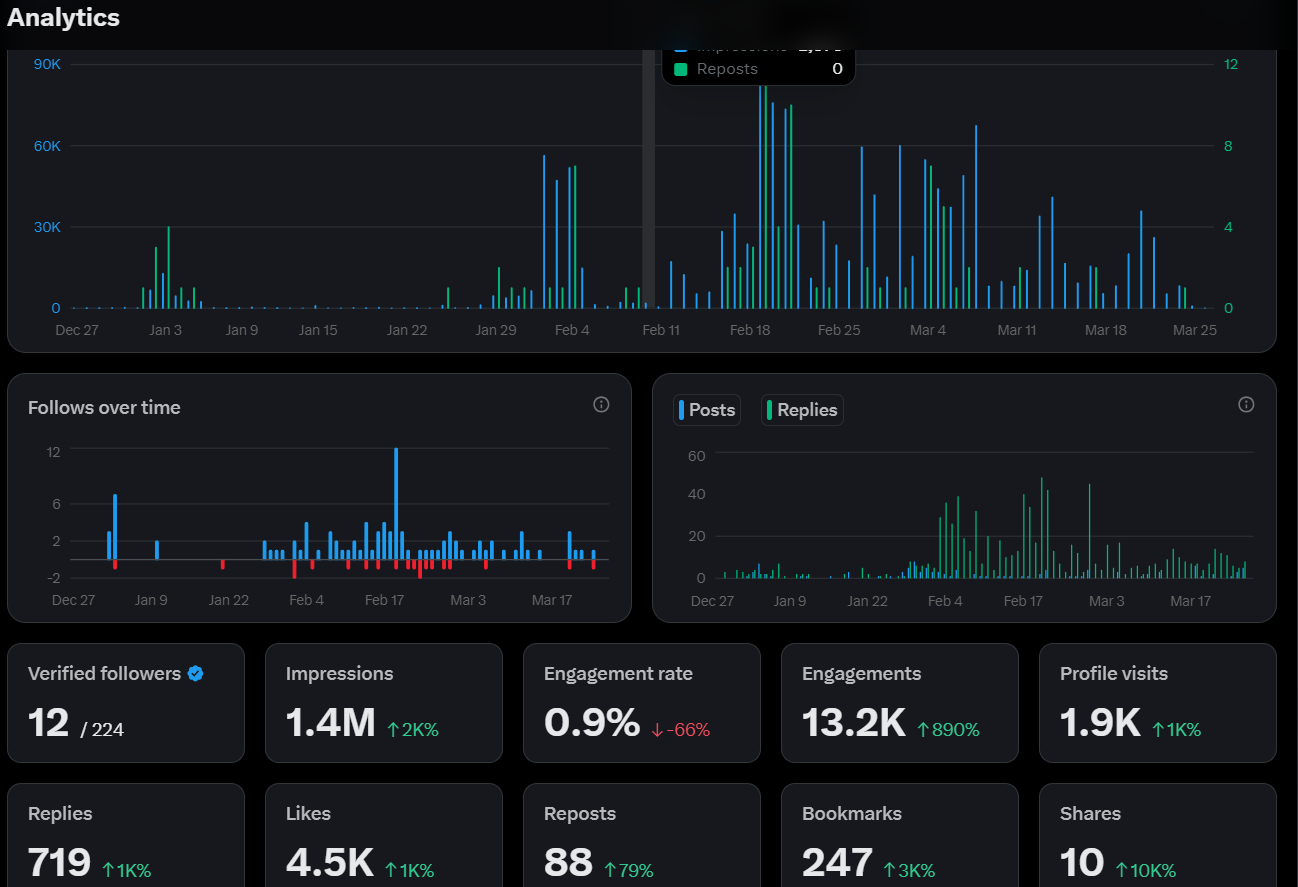Viewport: 1298px width, 887px height.
Task: Click the blue verified badge next to Verified followers
Action: (196, 674)
